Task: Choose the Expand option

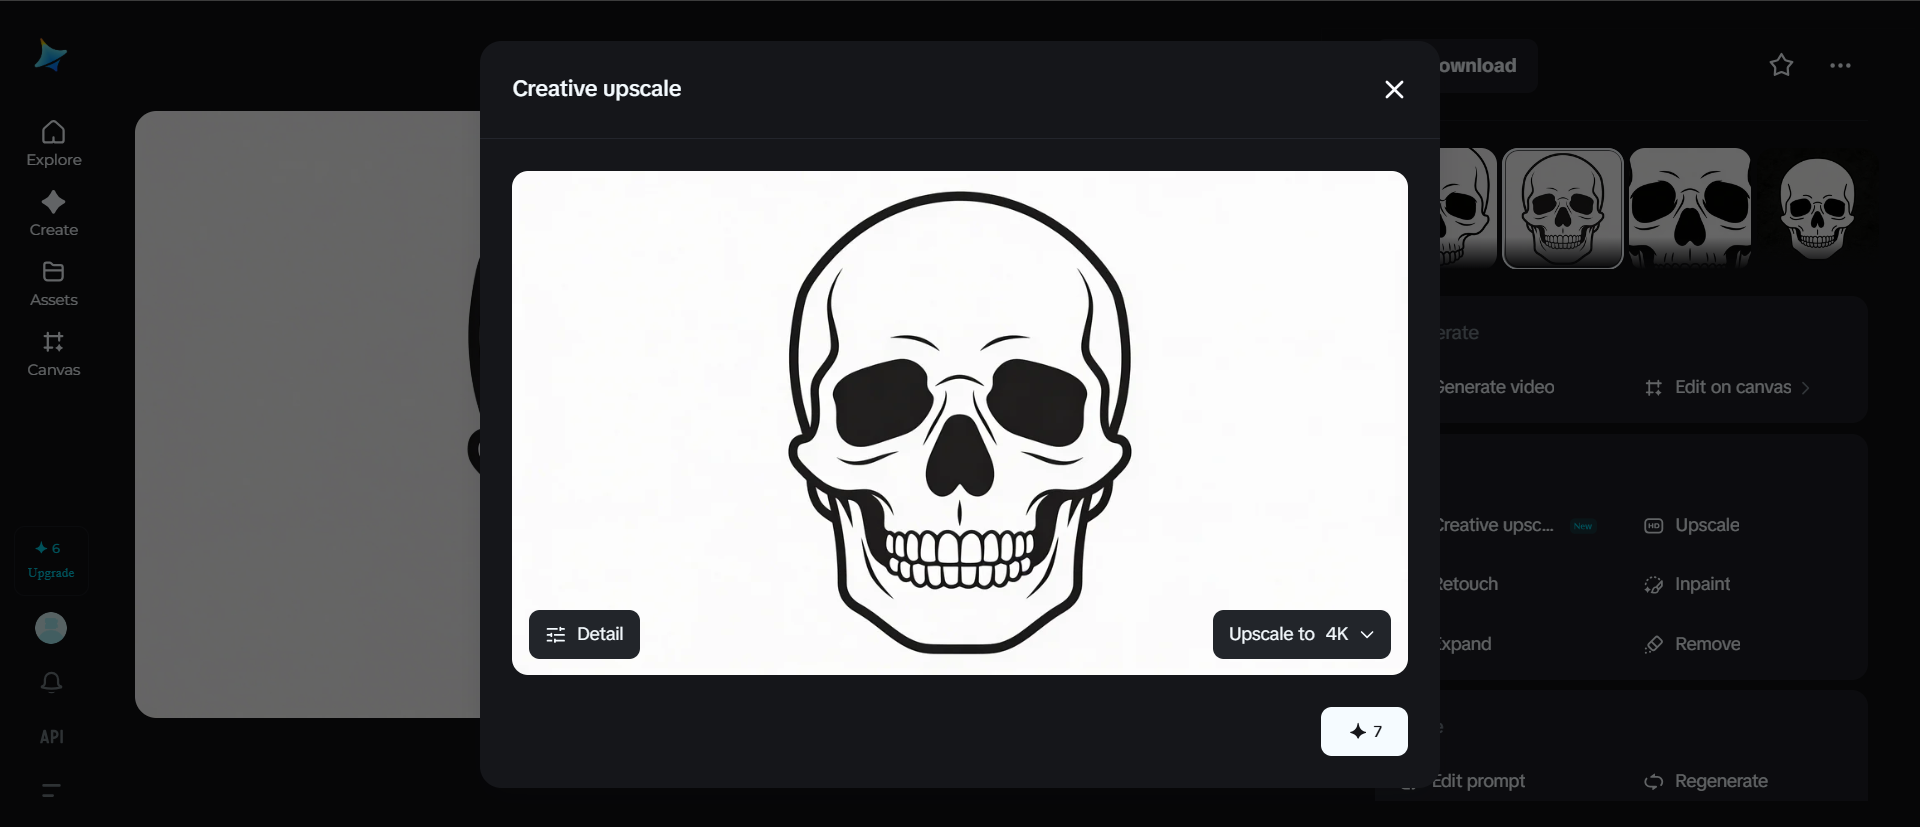Action: pyautogui.click(x=1465, y=644)
